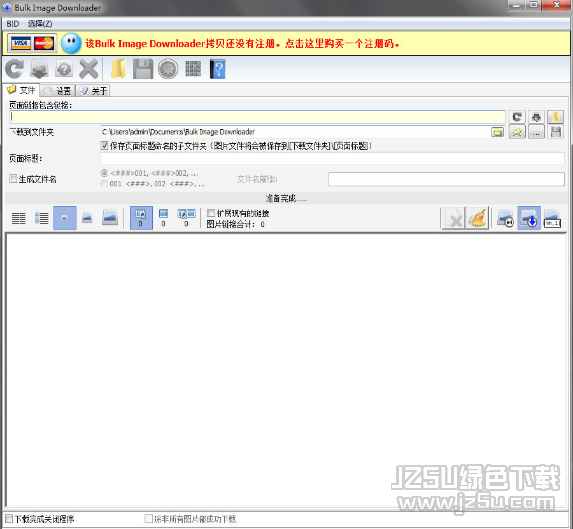This screenshot has width=573, height=529.
Task: Enable the 生成文件名 checkbox
Action: (x=13, y=179)
